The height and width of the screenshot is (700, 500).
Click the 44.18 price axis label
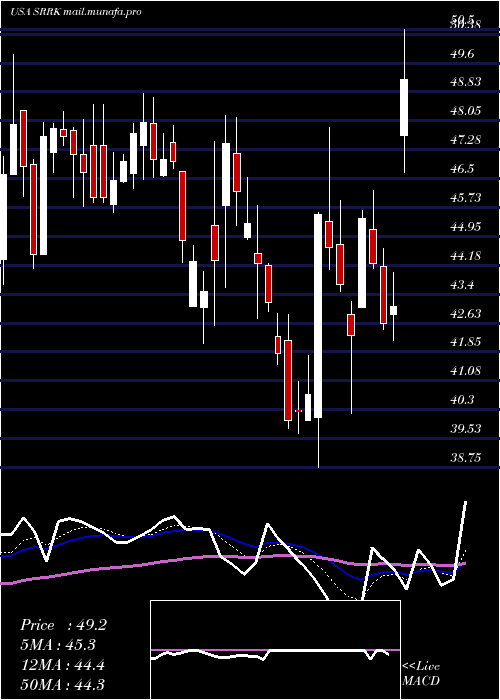(x=466, y=256)
